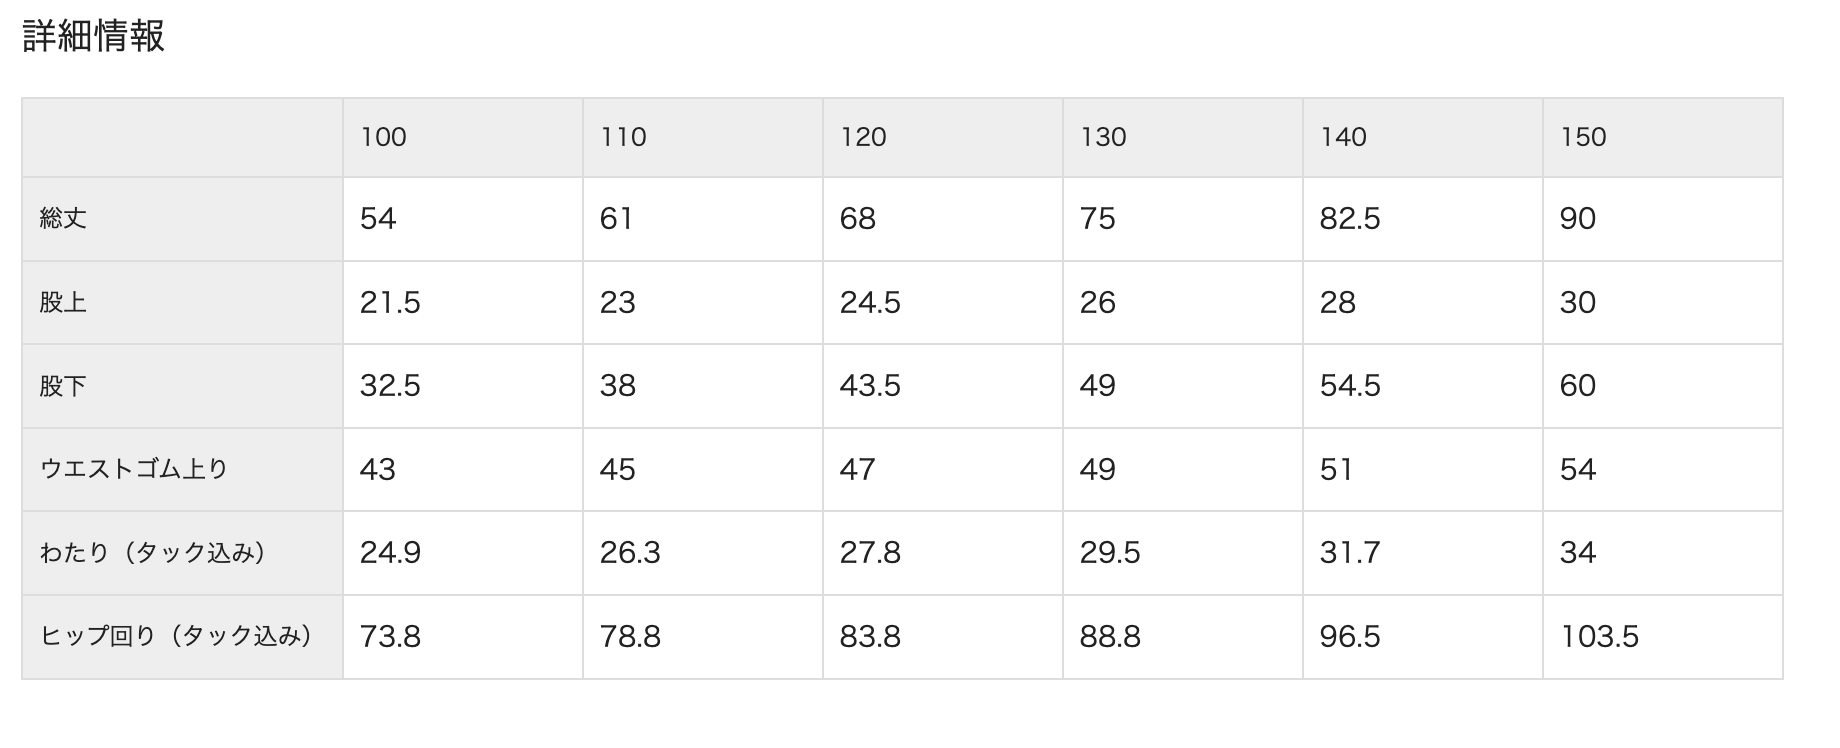This screenshot has width=1840, height=748.
Task: Select the 150 size column header
Action: point(1583,137)
